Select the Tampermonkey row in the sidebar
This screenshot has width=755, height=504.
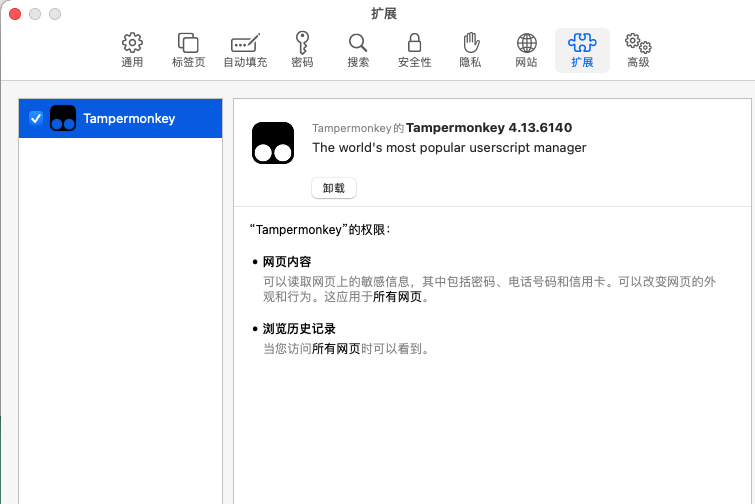[x=120, y=118]
